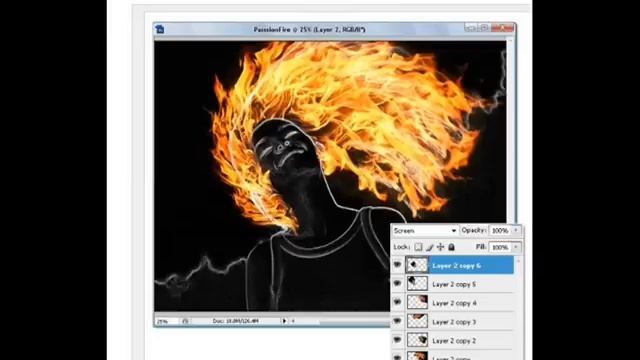640x360 pixels.
Task: Toggle visibility of Layer 2 copy 3
Action: (397, 321)
